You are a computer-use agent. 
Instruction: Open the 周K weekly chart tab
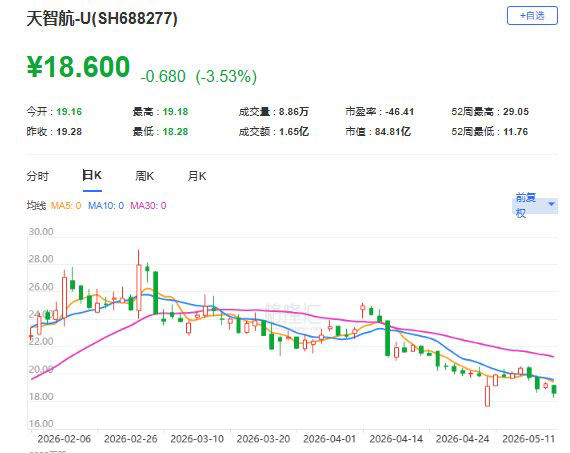144,176
